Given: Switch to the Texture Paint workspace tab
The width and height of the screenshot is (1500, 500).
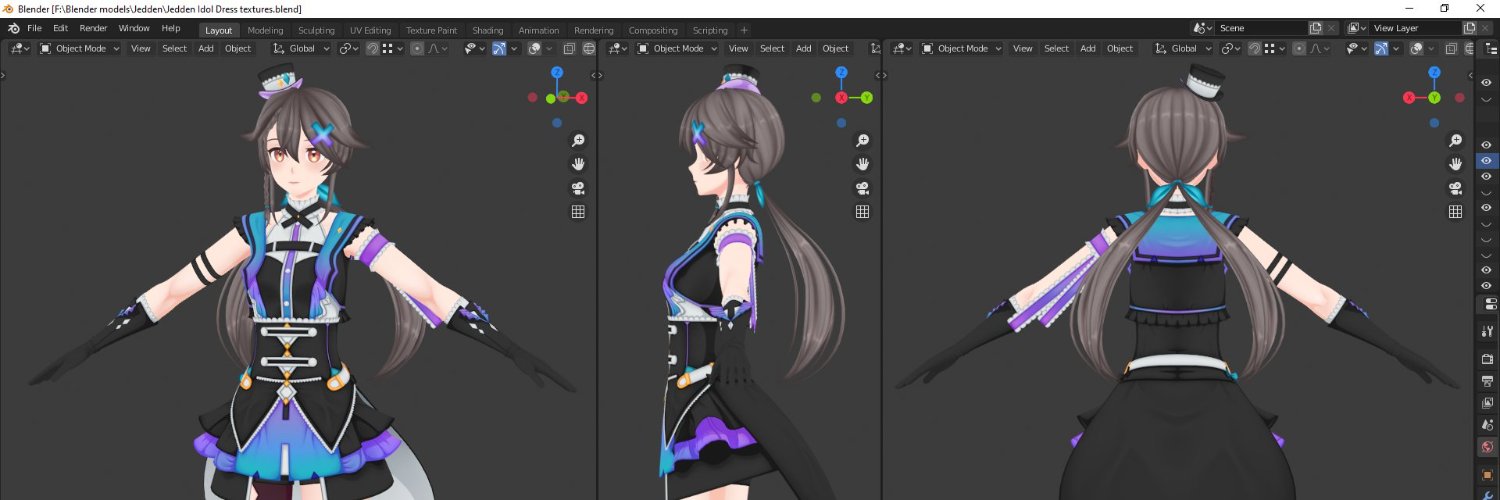Looking at the screenshot, I should (x=431, y=30).
